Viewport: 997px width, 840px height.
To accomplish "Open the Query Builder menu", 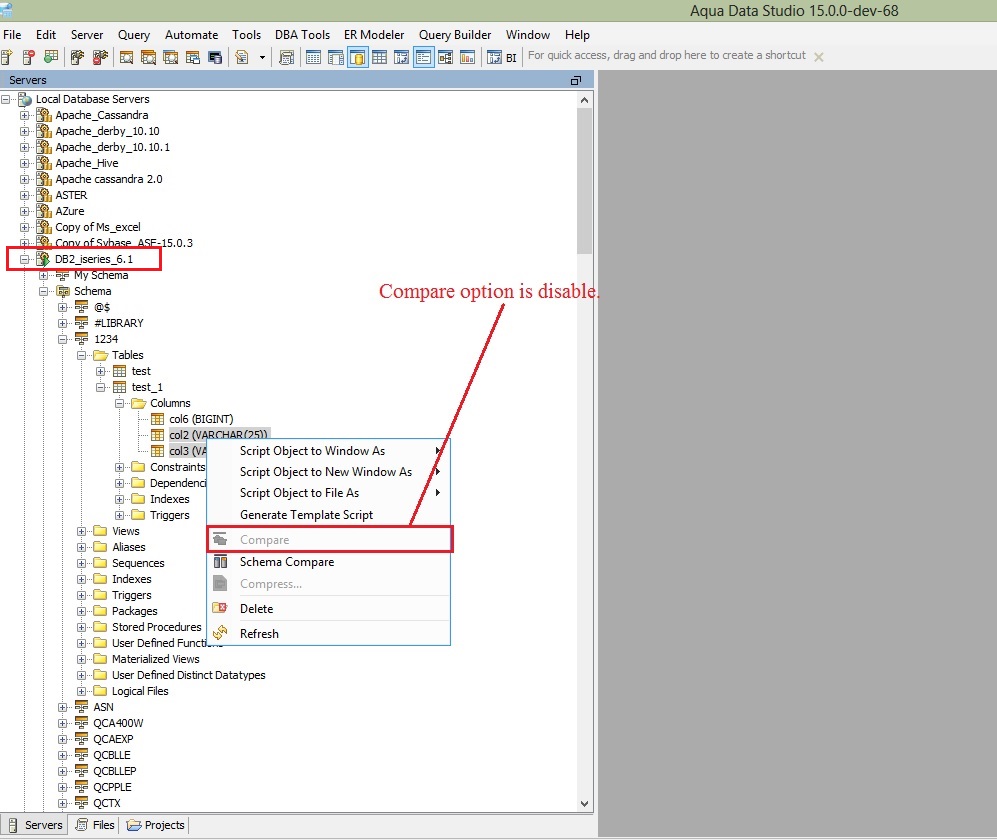I will click(x=455, y=35).
